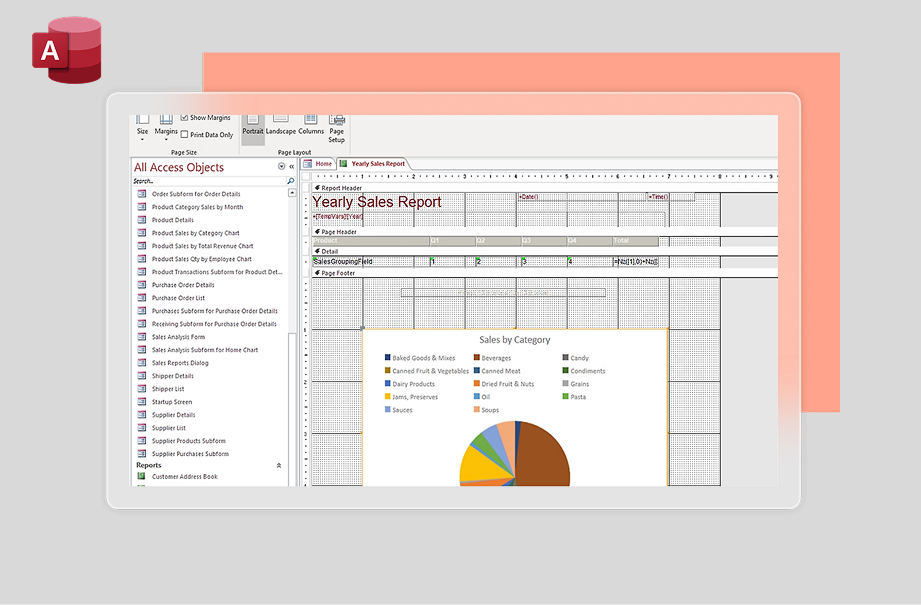The width and height of the screenshot is (921, 605).
Task: Enable the Print Data Only checkbox
Action: point(184,134)
